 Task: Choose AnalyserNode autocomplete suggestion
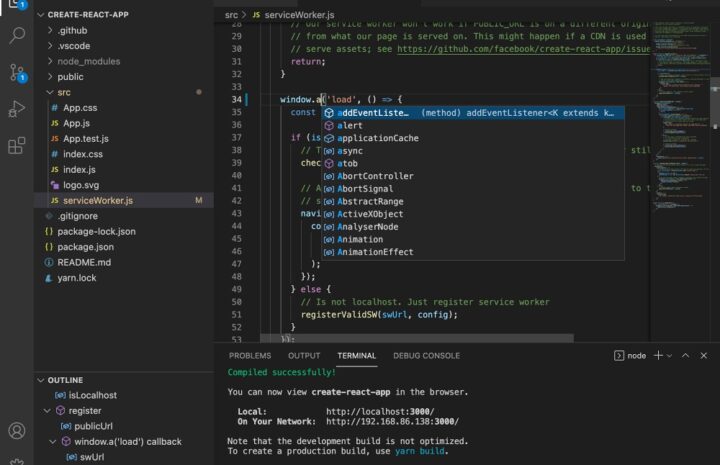point(472,226)
